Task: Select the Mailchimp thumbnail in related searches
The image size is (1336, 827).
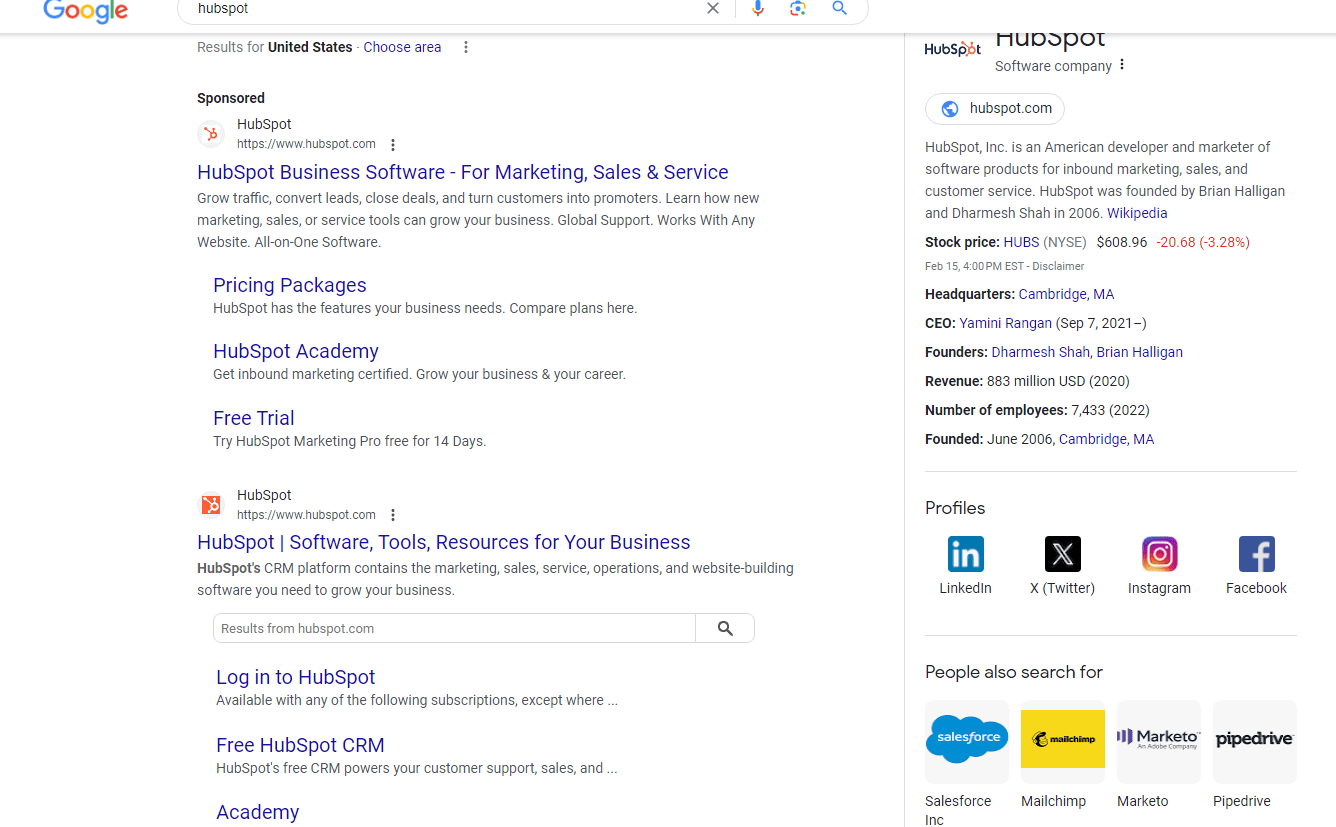Action: (1062, 741)
